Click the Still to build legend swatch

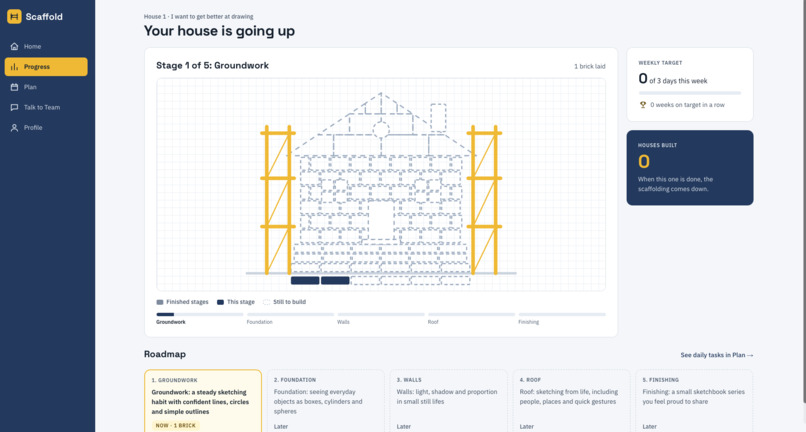click(266, 302)
